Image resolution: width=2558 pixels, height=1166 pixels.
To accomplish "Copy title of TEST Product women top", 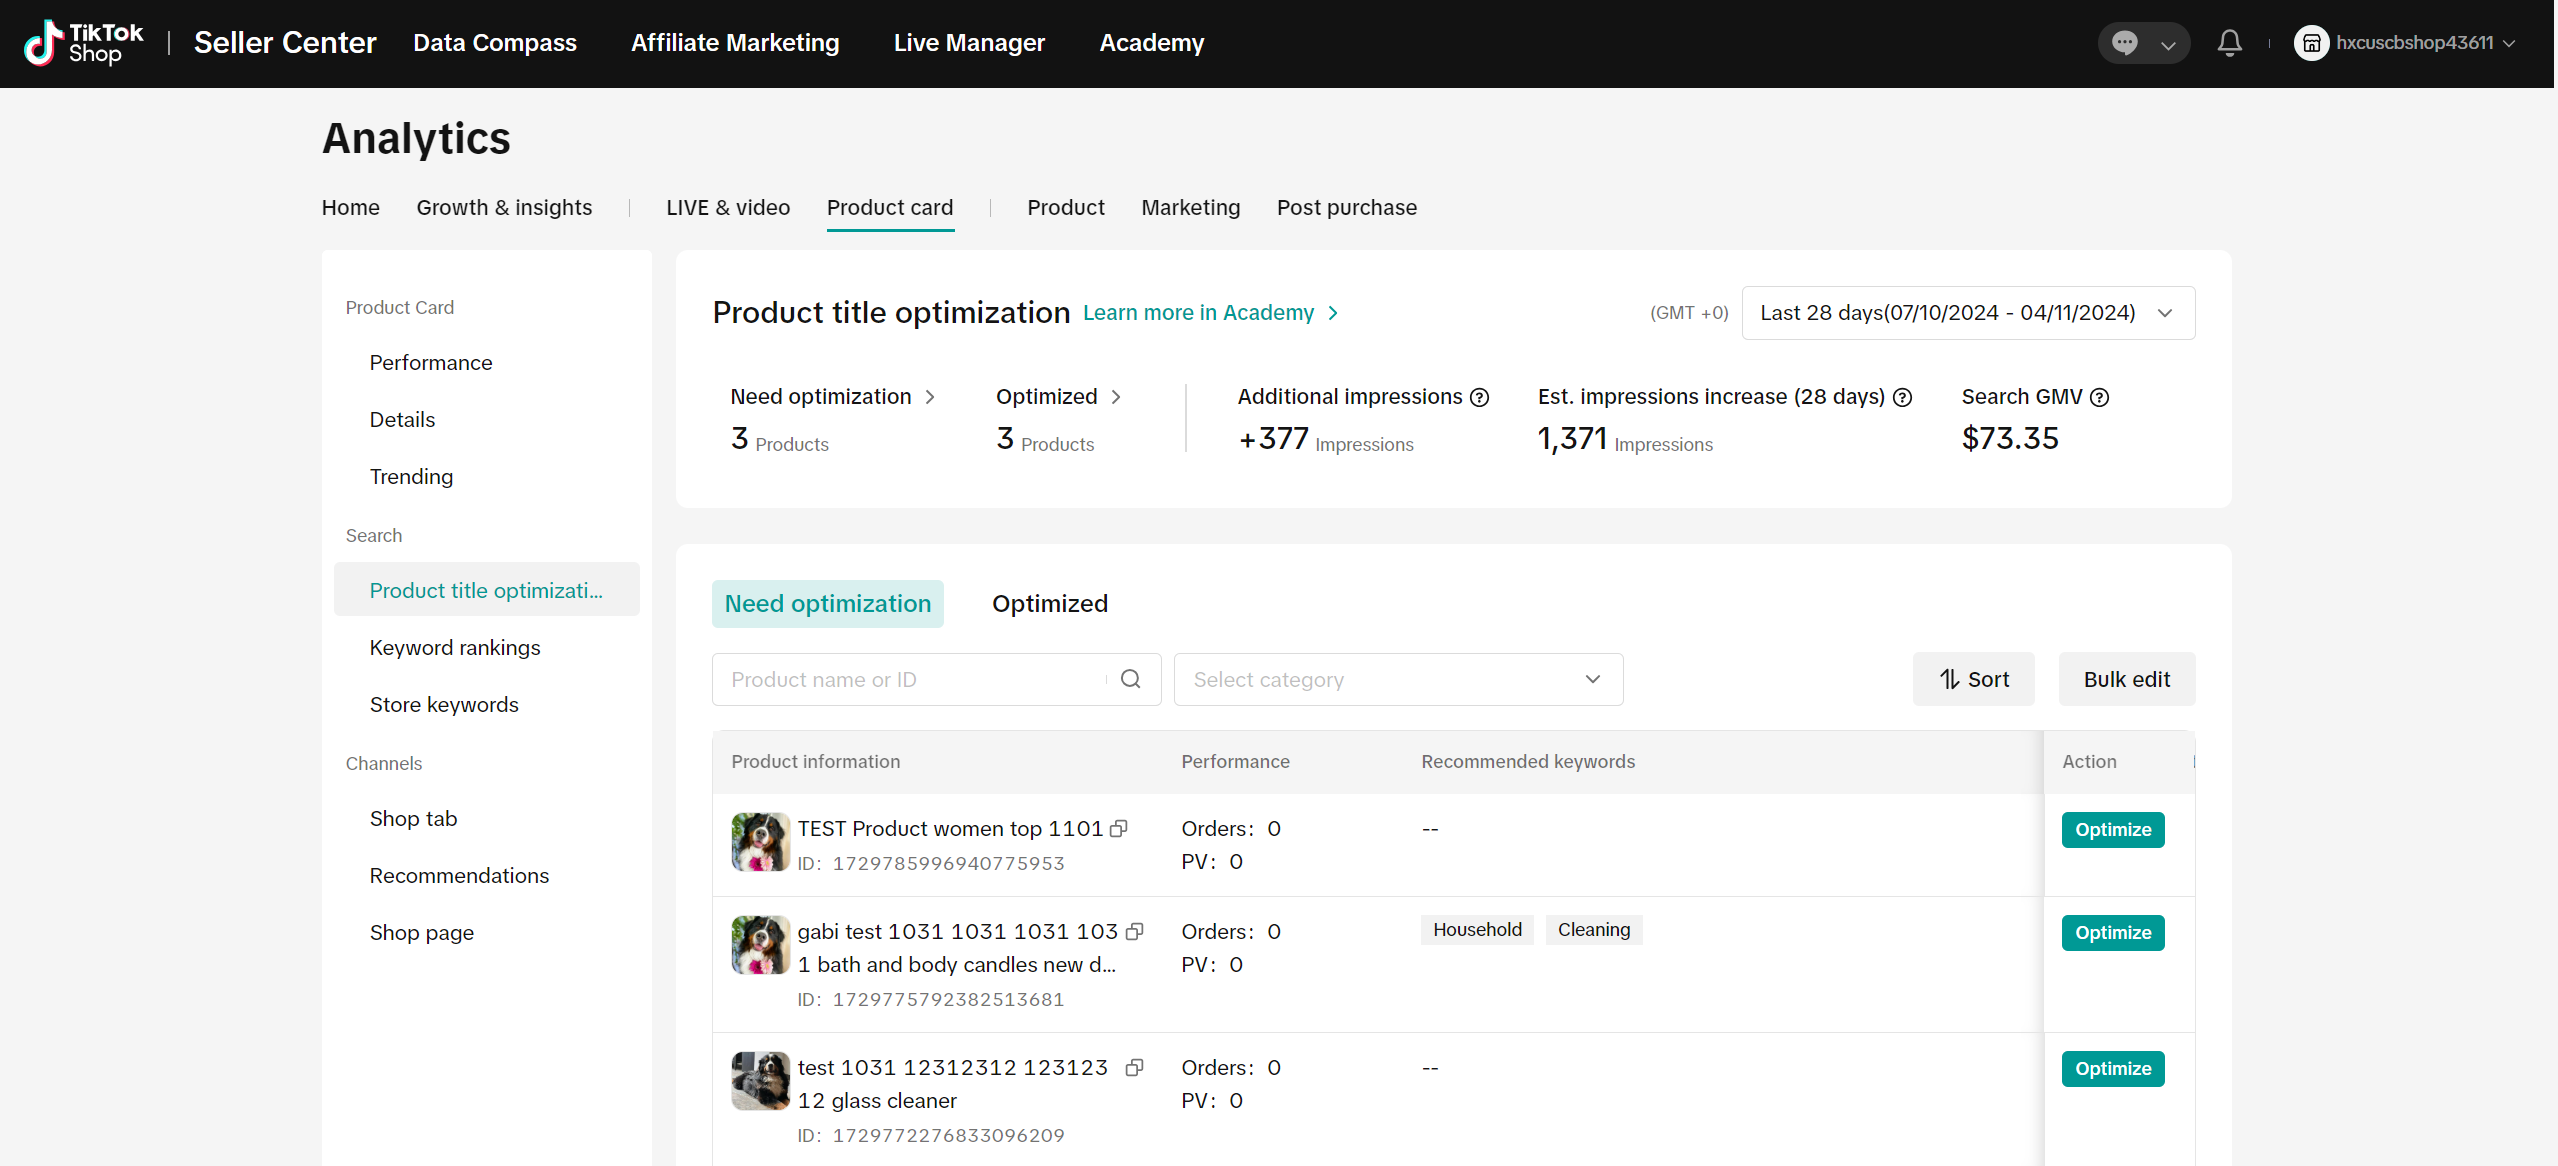I will (x=1119, y=828).
